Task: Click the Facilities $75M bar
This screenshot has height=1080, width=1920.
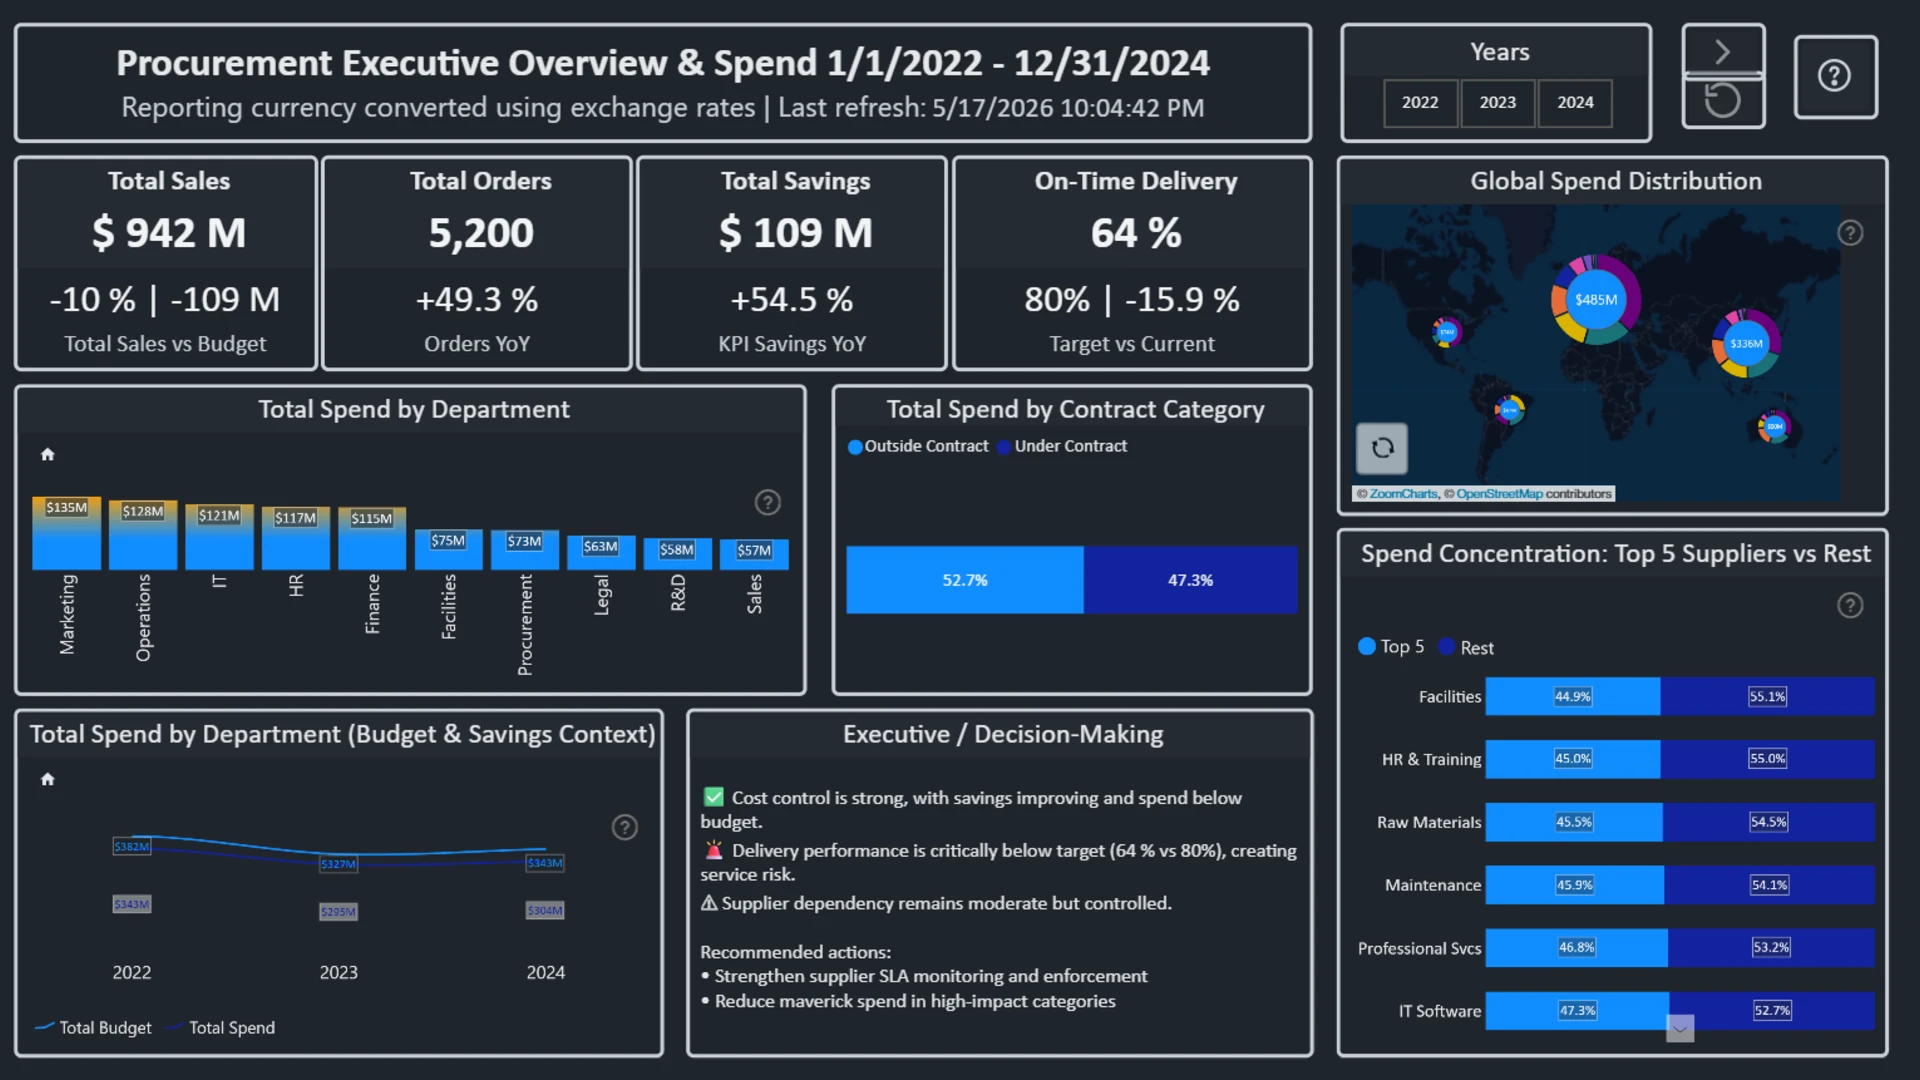Action: (449, 549)
